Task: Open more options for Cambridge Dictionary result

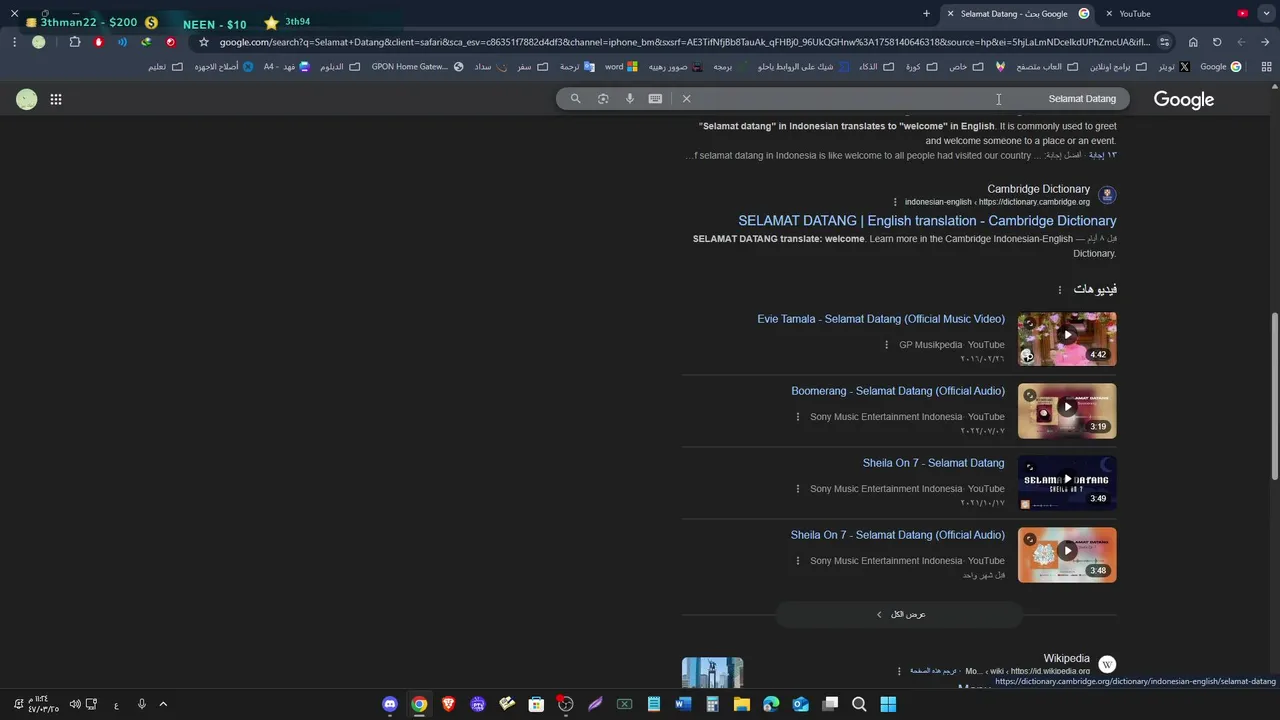Action: (x=895, y=202)
